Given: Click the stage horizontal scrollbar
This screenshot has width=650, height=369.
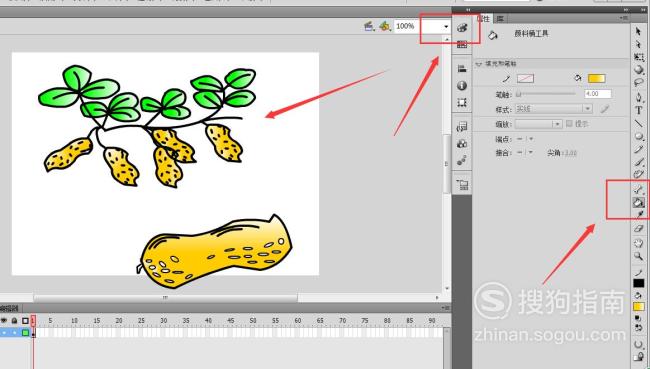Looking at the screenshot, I should click(166, 298).
